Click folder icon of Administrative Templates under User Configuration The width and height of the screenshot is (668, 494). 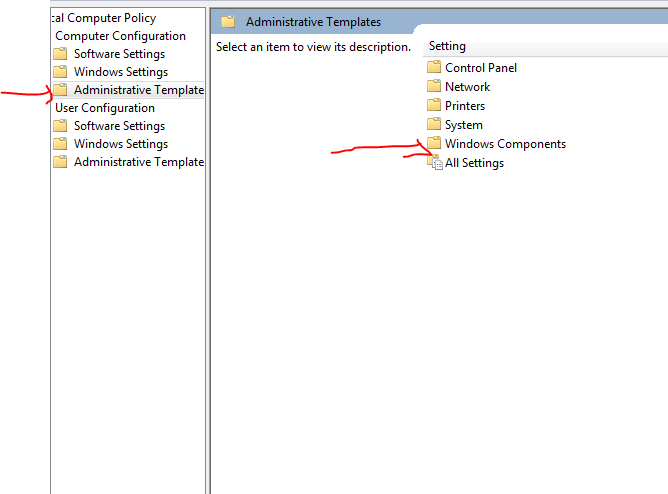(60, 161)
